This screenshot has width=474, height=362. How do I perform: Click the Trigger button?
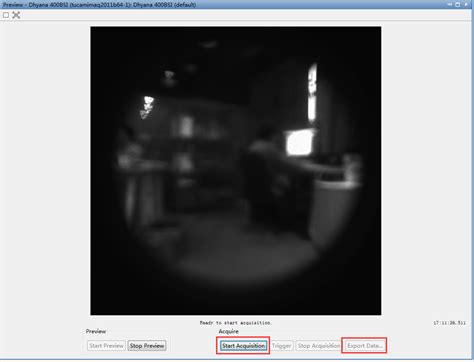click(282, 346)
